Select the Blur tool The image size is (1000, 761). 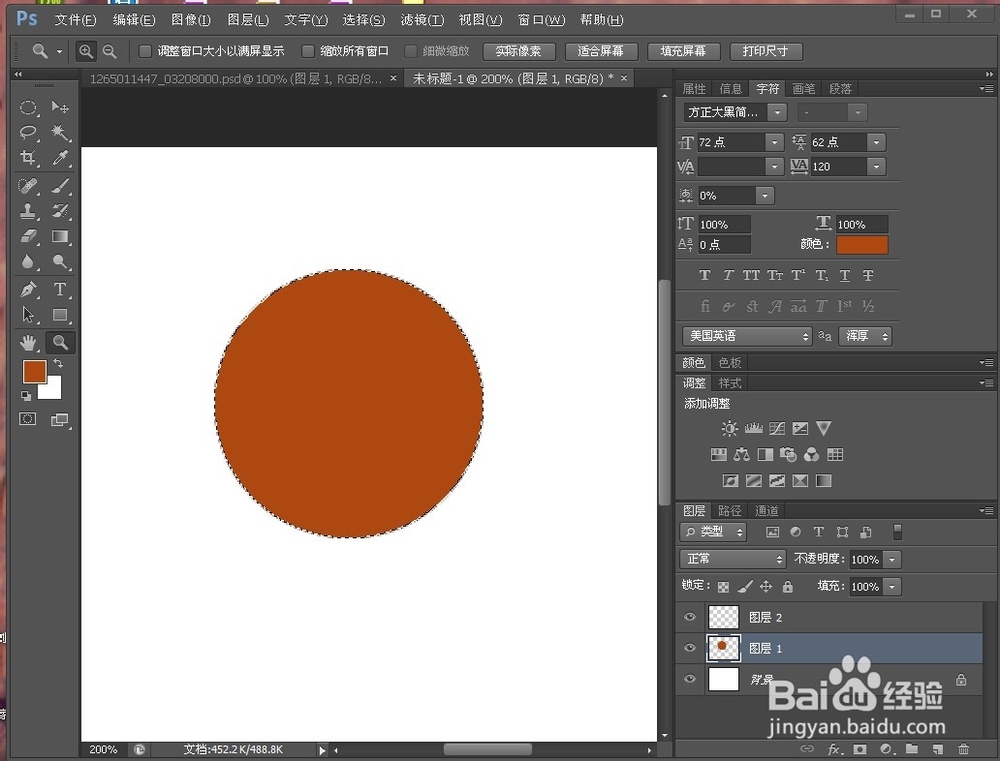(27, 262)
